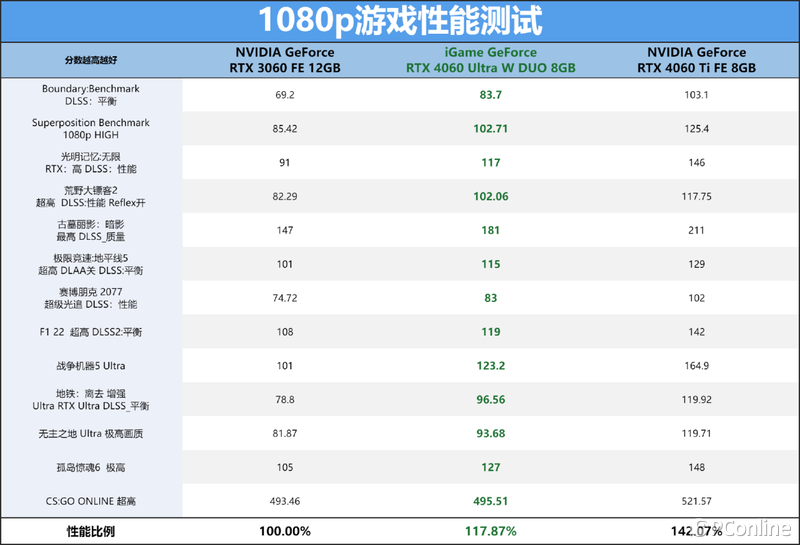The width and height of the screenshot is (800, 545).
Task: Click the value 147
Action: tap(285, 231)
